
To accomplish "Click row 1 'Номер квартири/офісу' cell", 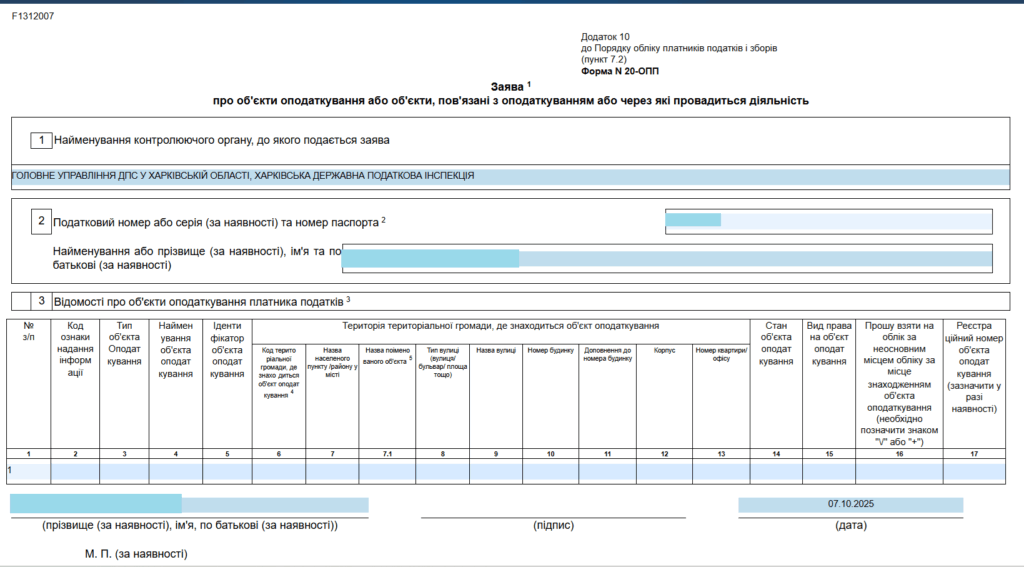I will coord(721,470).
